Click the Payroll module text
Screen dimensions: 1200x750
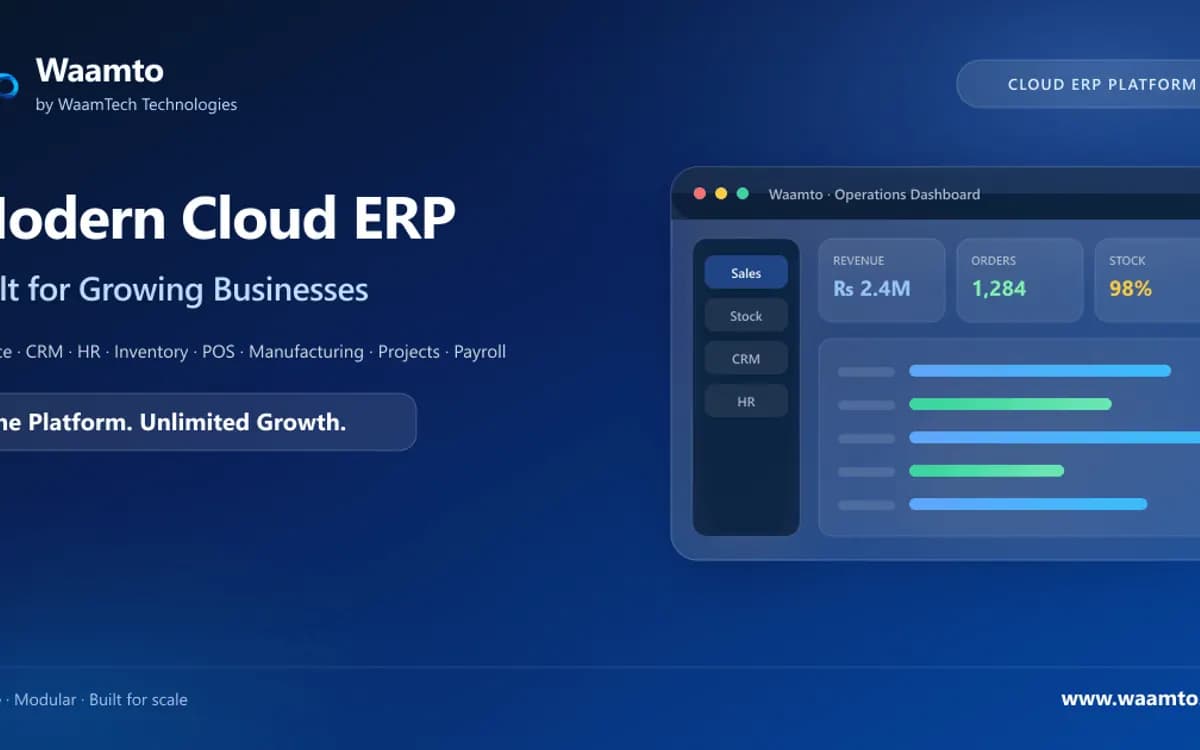coord(480,352)
